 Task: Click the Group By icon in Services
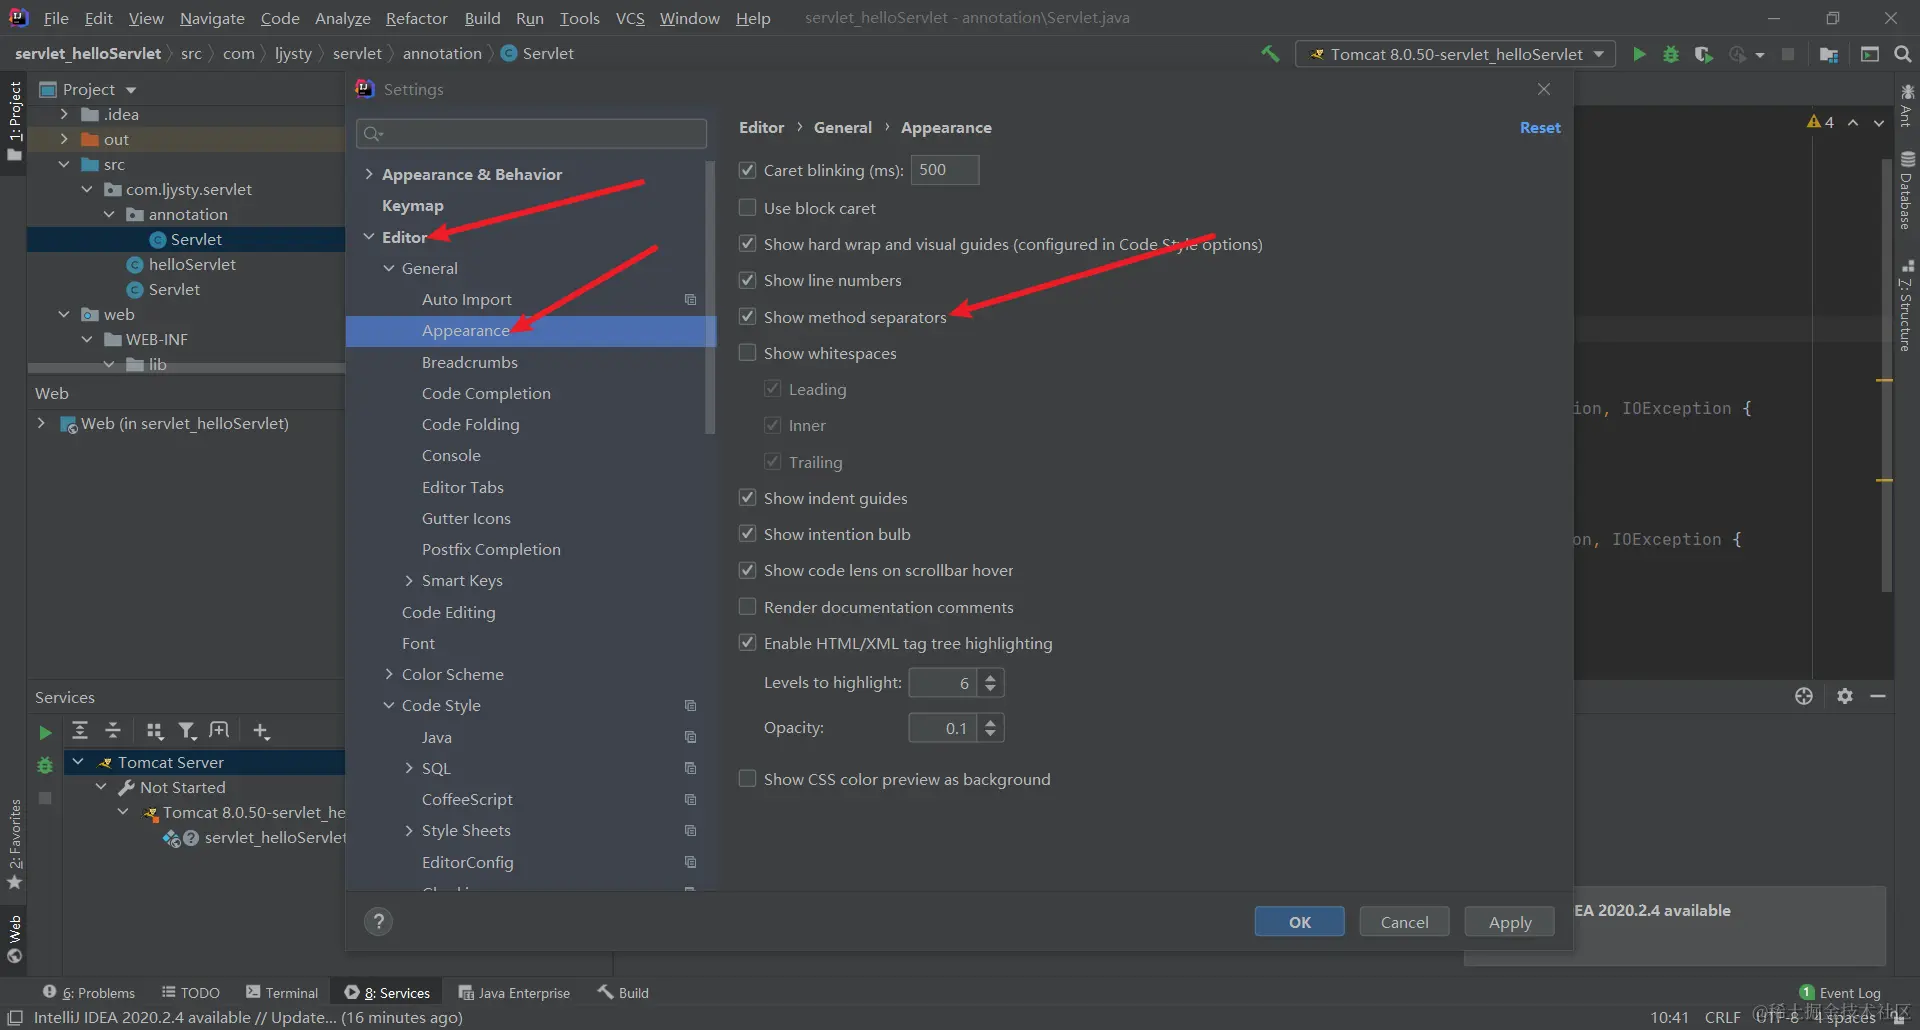coord(154,731)
